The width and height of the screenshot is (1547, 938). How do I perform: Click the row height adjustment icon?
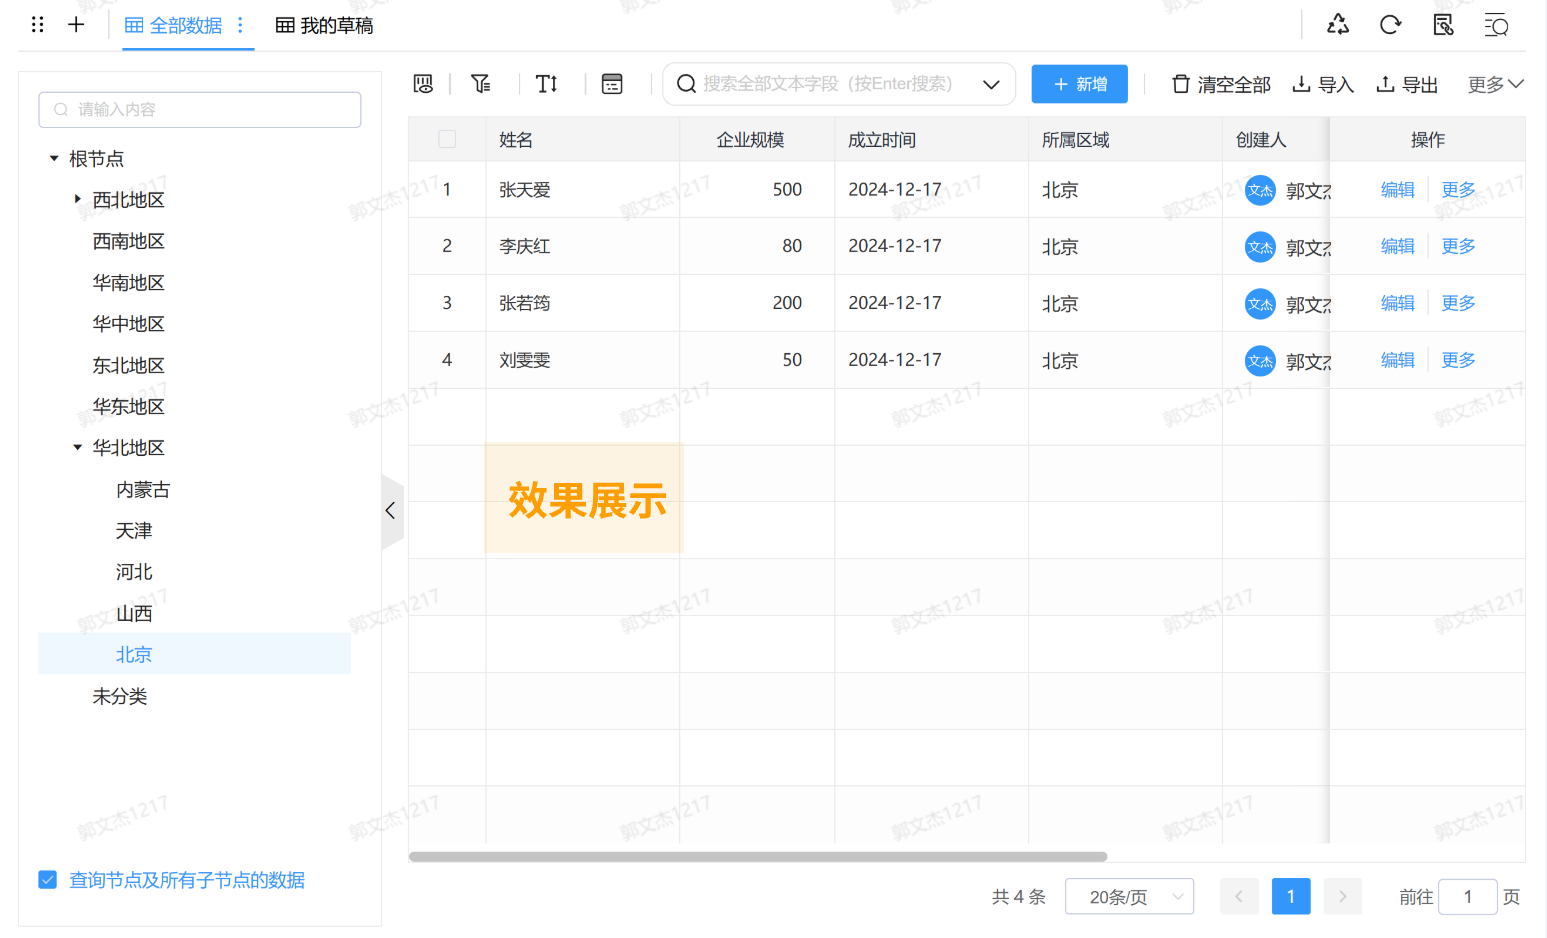(546, 84)
